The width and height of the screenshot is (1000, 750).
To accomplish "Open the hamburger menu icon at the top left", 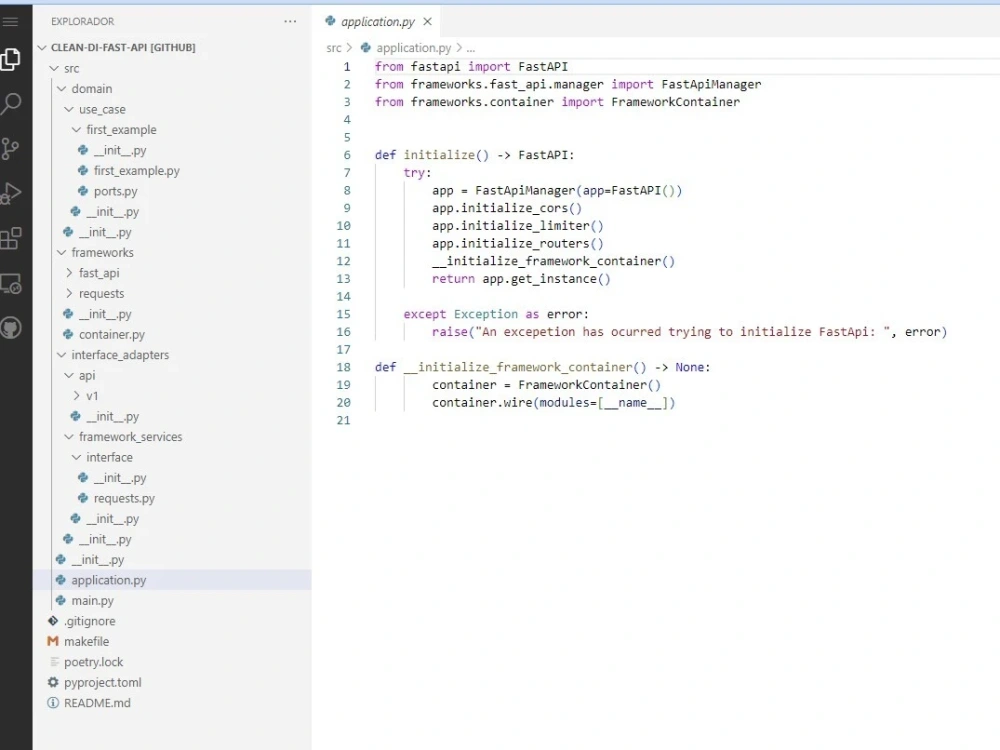I will pos(13,20).
